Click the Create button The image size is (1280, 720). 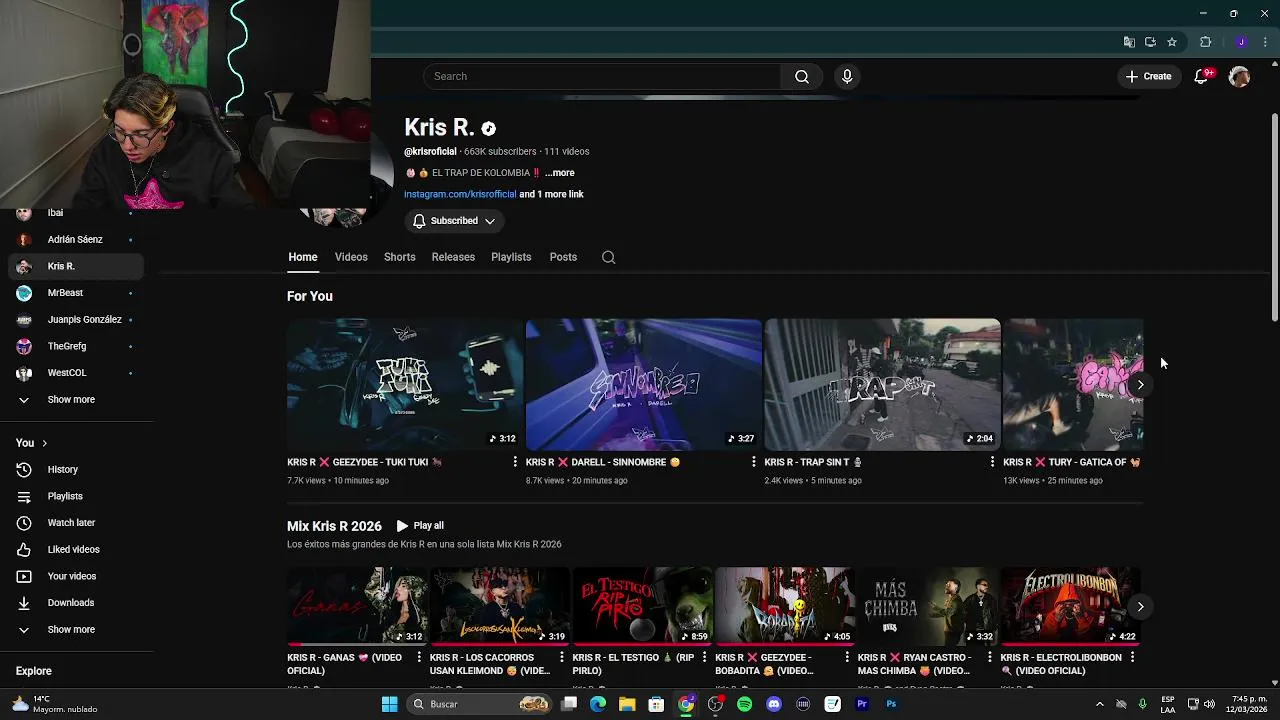click(1148, 76)
